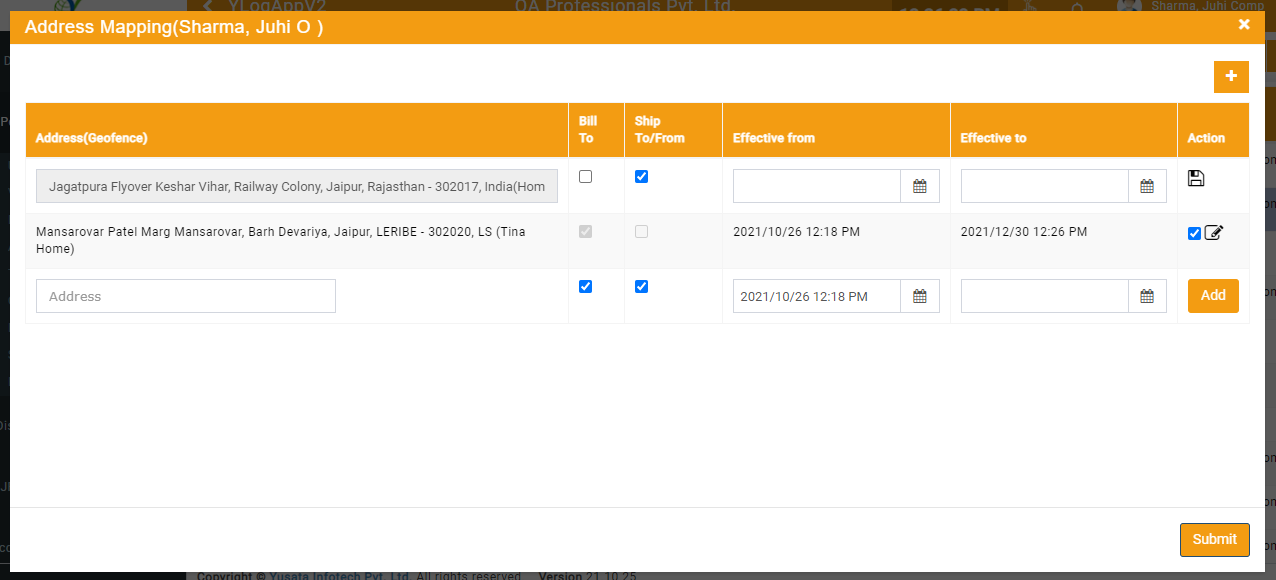Edit the Mansarovar Patel Marg address row
Viewport: 1276px width, 580px height.
click(x=1214, y=233)
